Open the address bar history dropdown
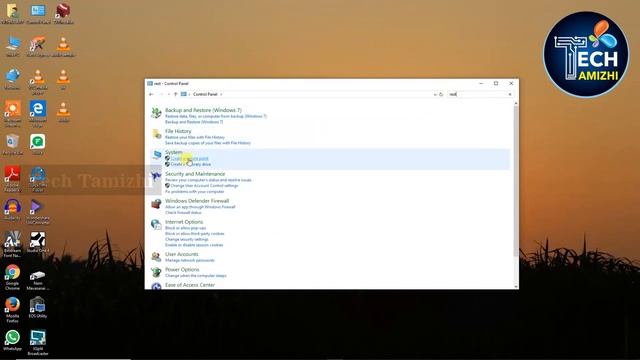This screenshot has height=360, width=640. [x=435, y=94]
